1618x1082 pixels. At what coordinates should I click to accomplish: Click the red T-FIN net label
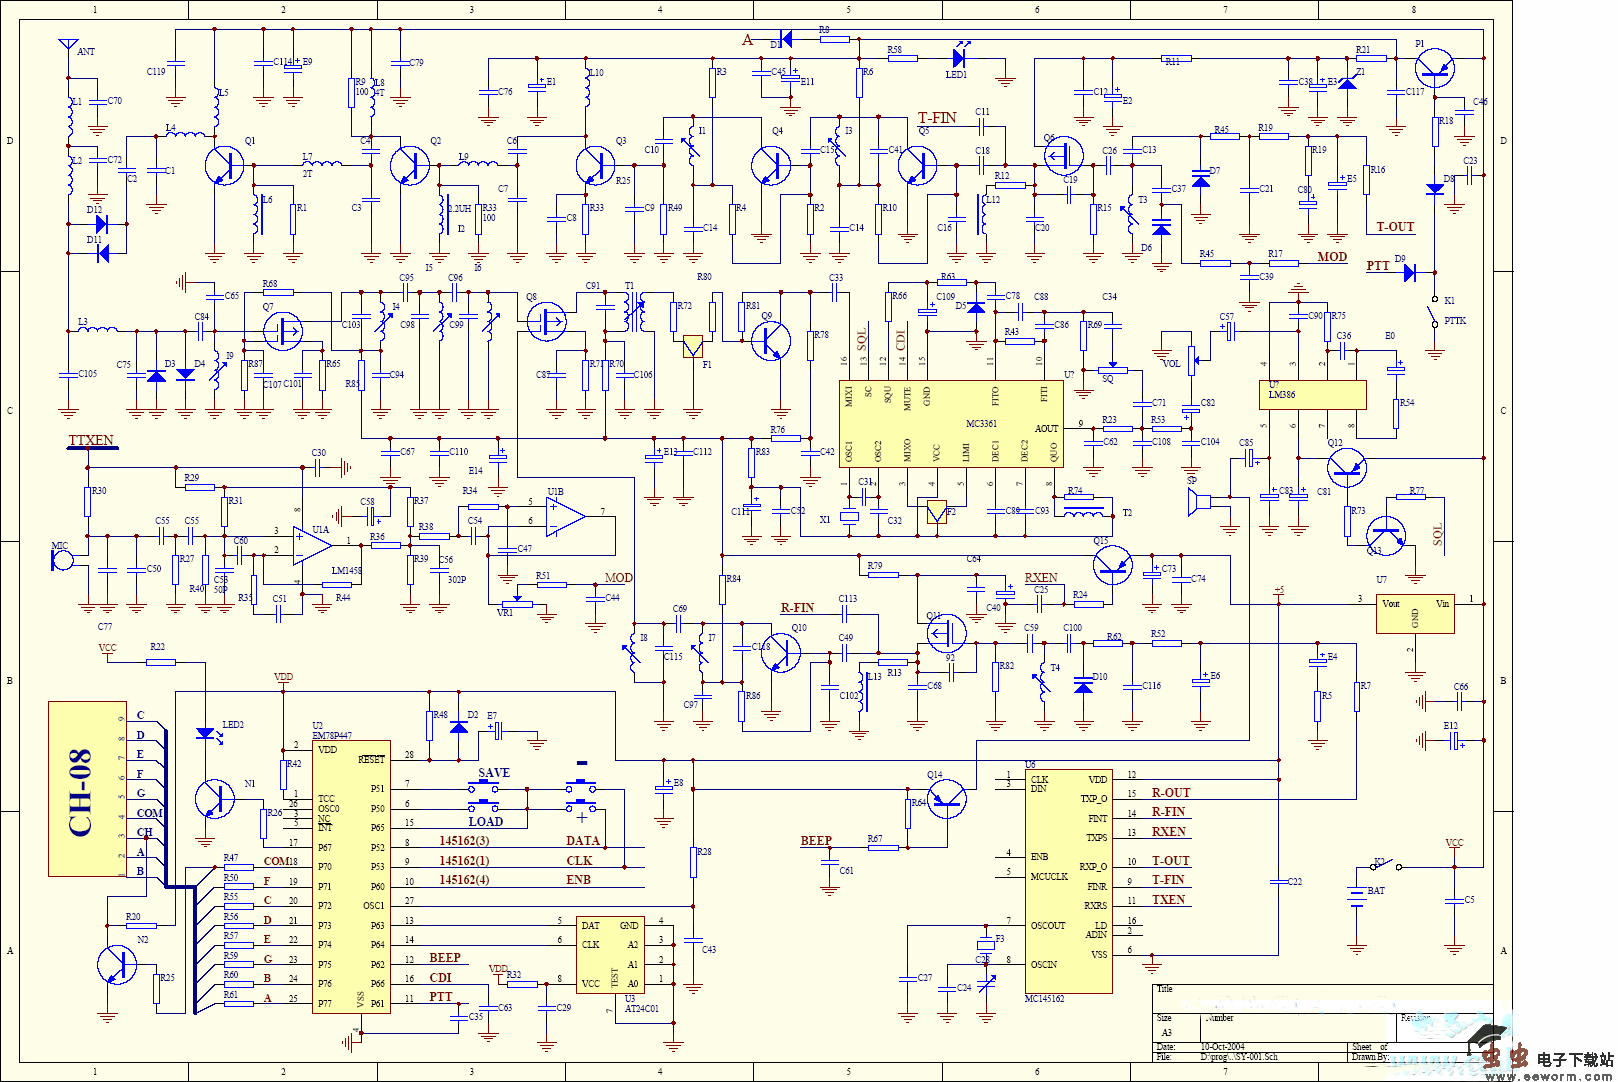click(x=937, y=118)
